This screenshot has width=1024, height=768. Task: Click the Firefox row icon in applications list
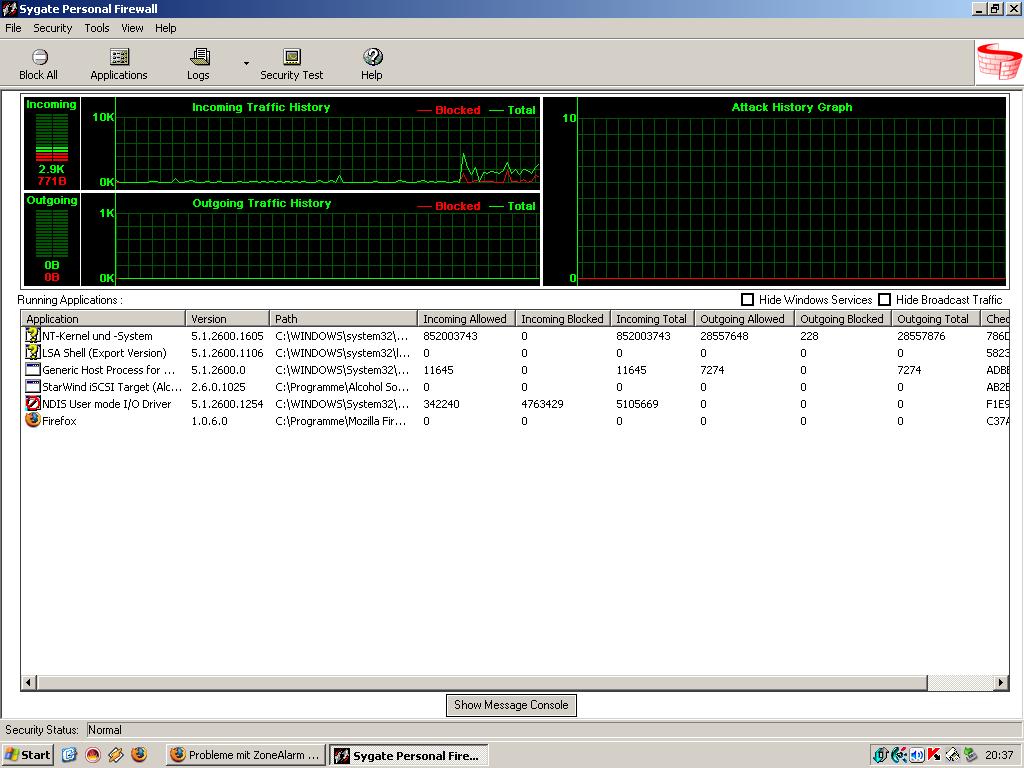point(33,420)
